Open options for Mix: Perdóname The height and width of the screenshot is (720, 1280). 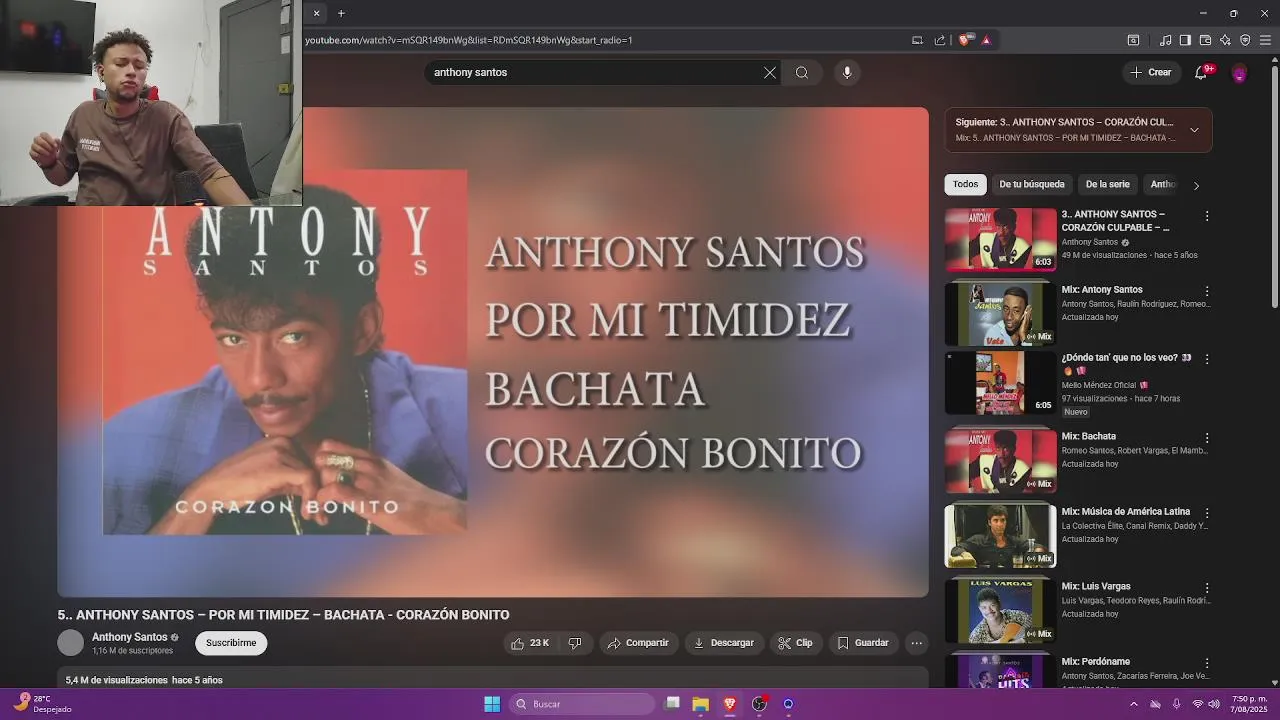1207,663
